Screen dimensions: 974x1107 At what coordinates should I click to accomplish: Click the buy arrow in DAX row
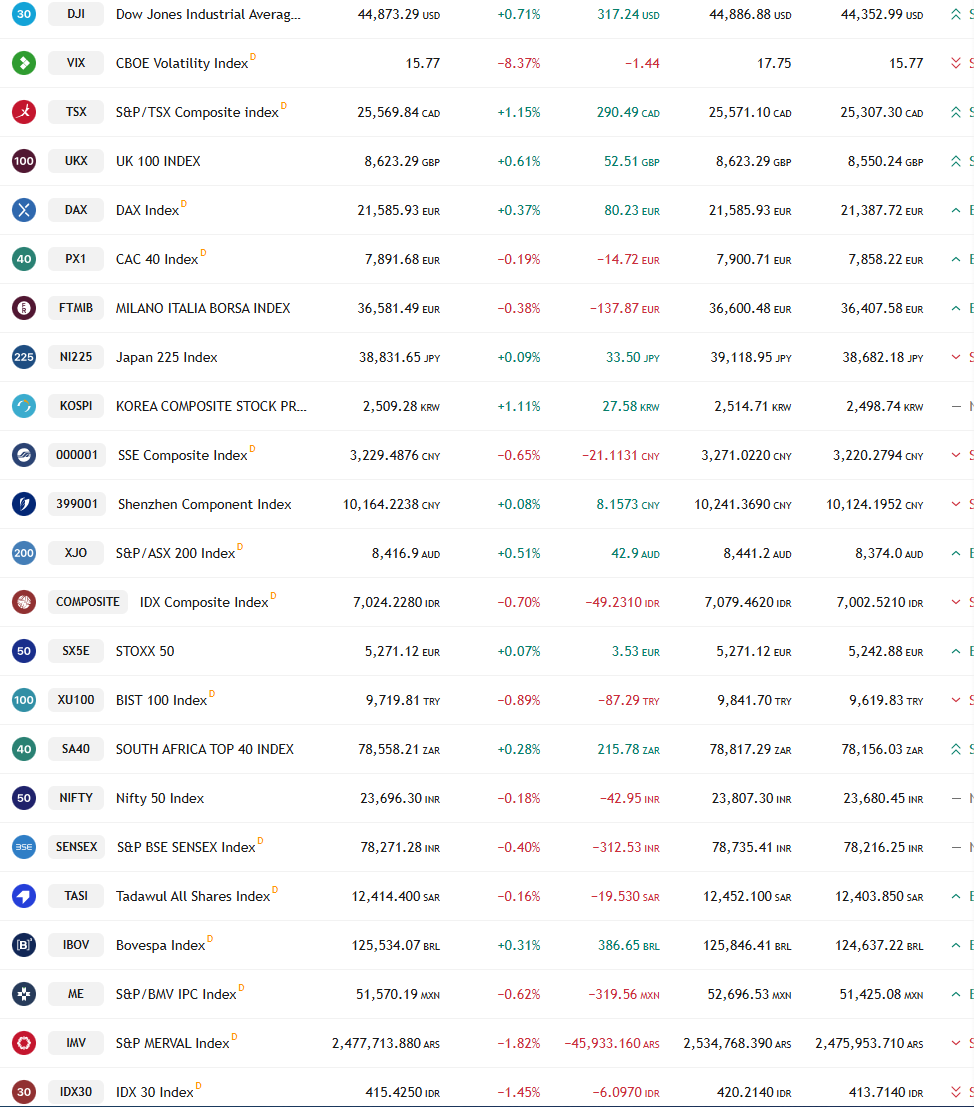point(956,210)
